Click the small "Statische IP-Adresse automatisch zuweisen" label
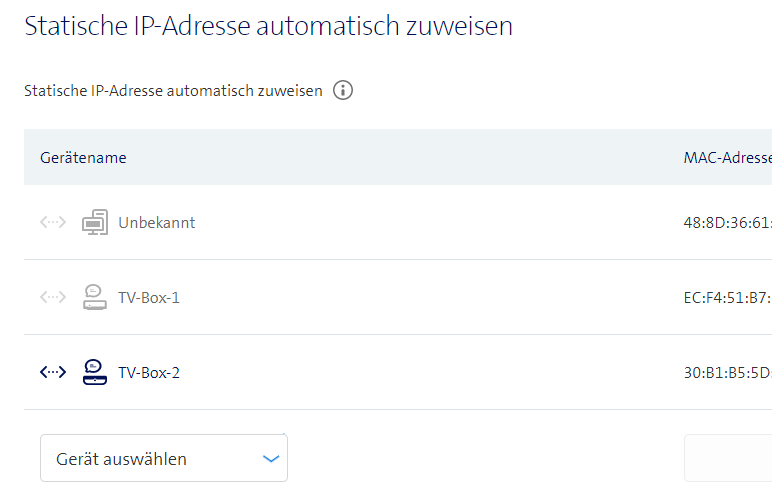The height and width of the screenshot is (494, 772). point(173,91)
